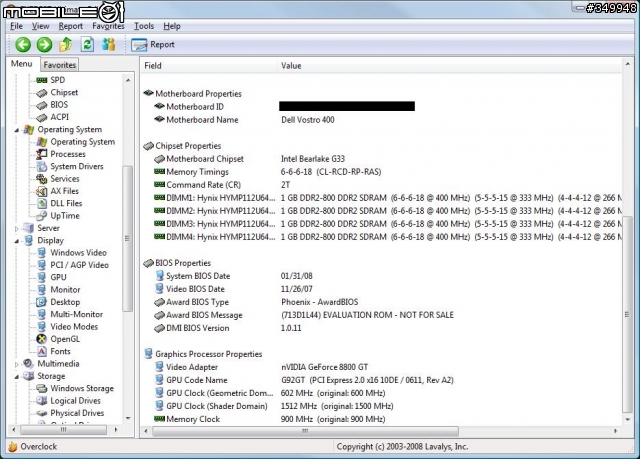640x459 pixels.
Task: Open the Report toolbar button
Action: coord(153,44)
